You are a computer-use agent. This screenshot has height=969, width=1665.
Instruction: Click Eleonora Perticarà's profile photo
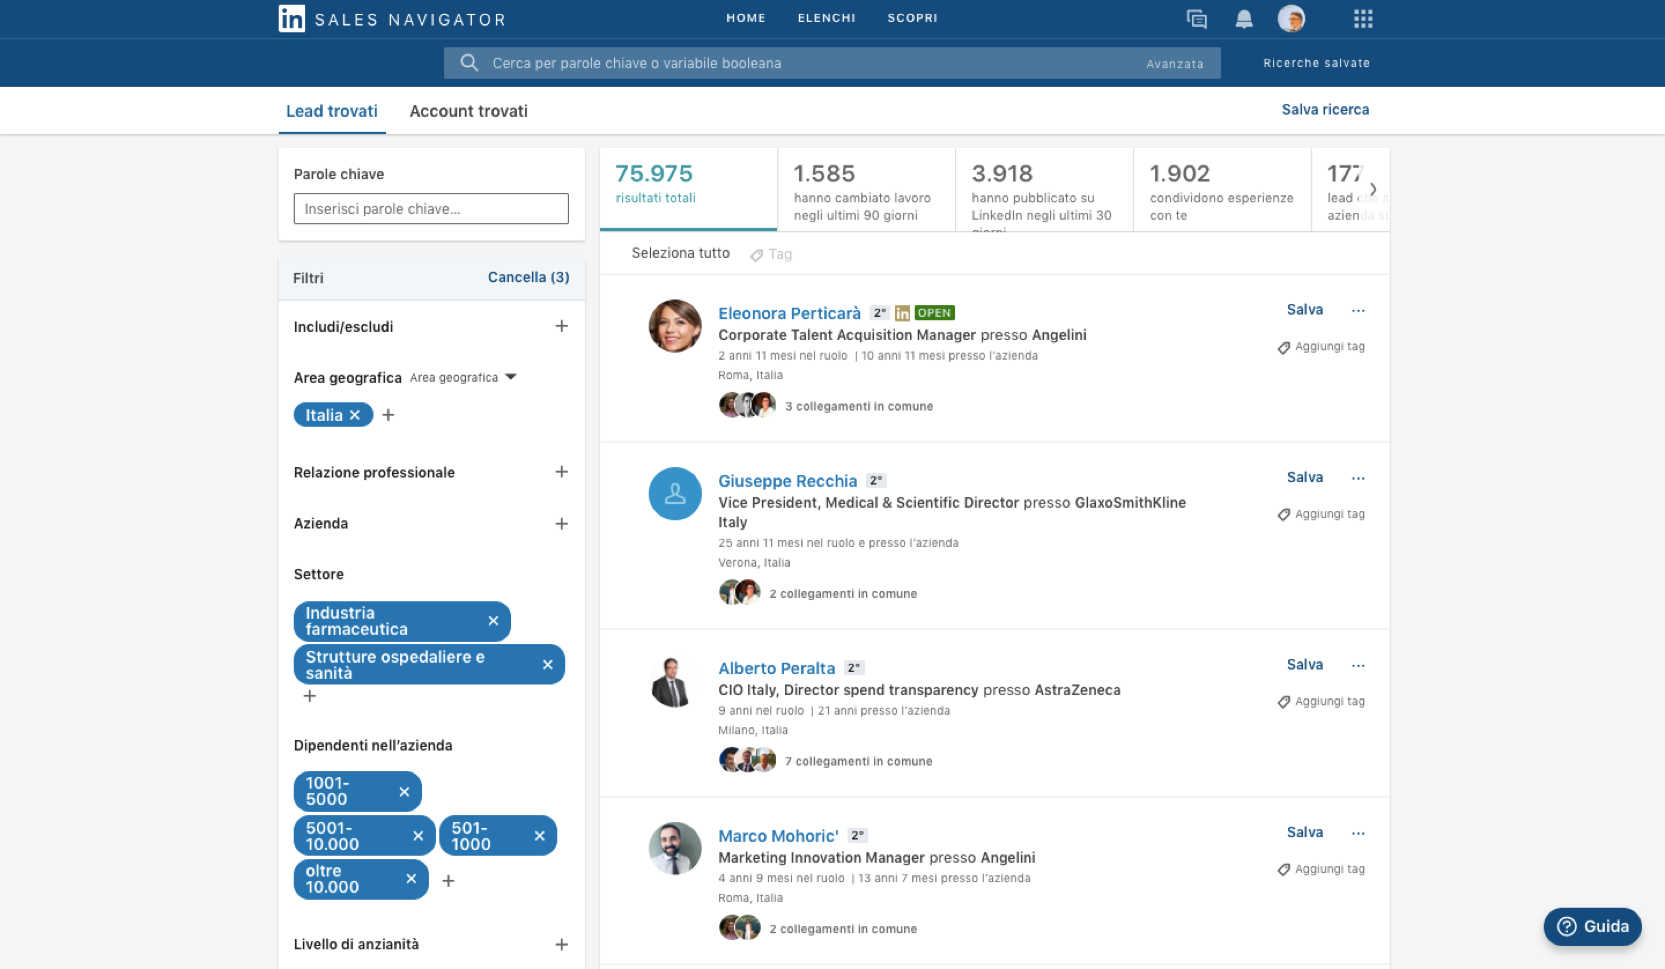[675, 326]
